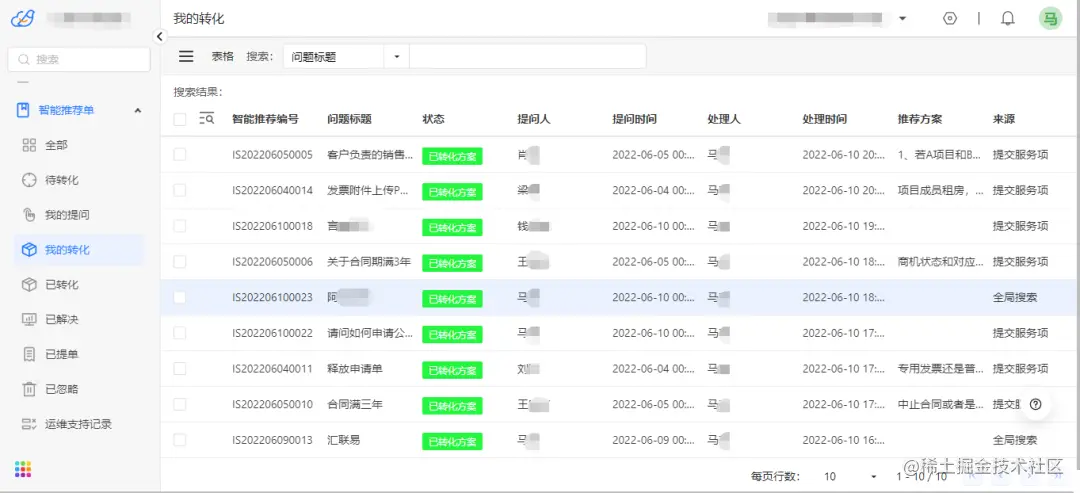This screenshot has height=493, width=1080.
Task: Check the row IS202206100023 checkbox
Action: click(x=180, y=297)
